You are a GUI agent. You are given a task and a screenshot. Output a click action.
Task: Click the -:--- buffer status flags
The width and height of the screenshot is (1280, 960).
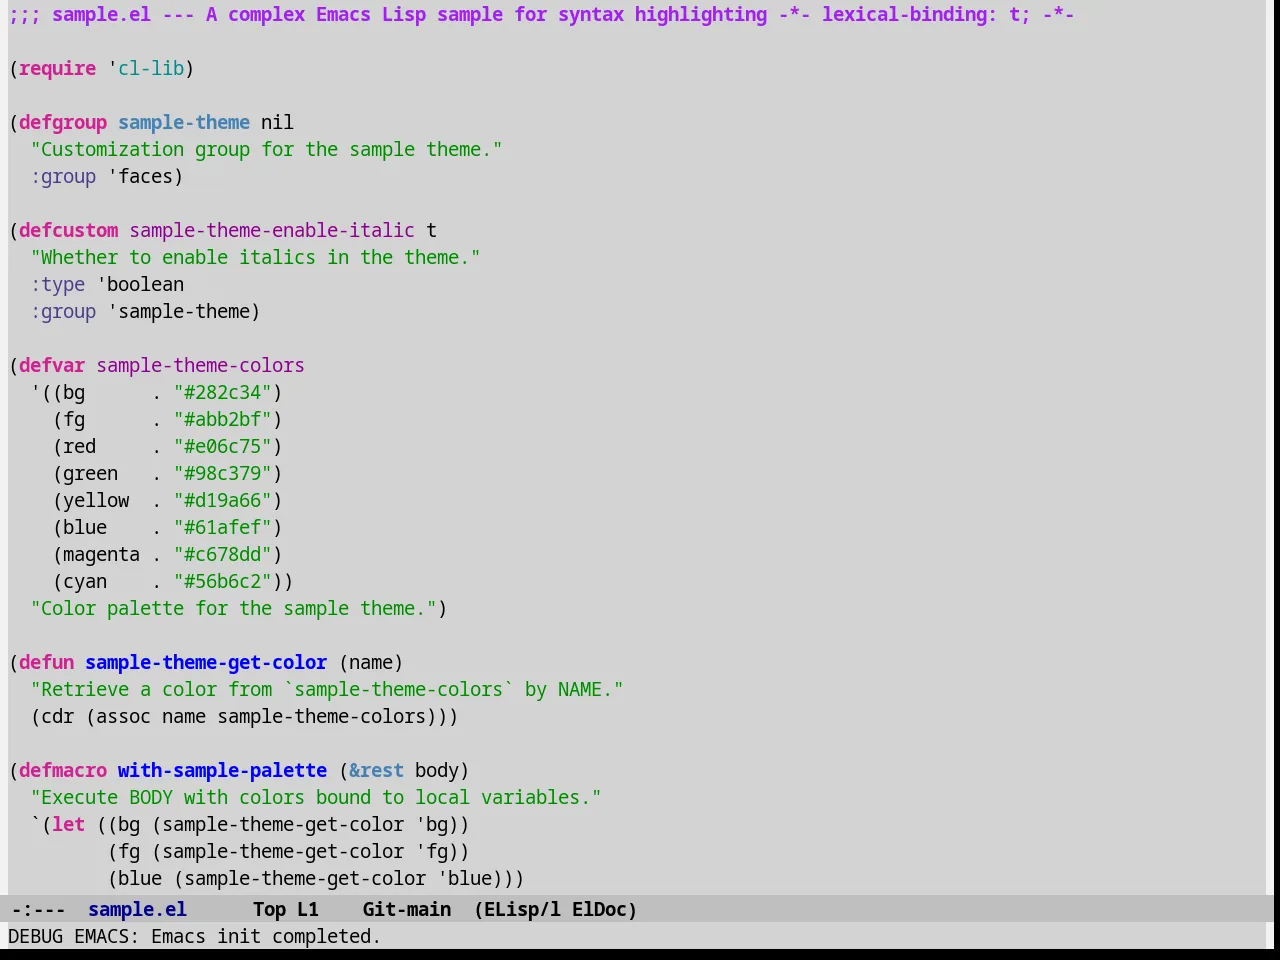click(x=38, y=909)
